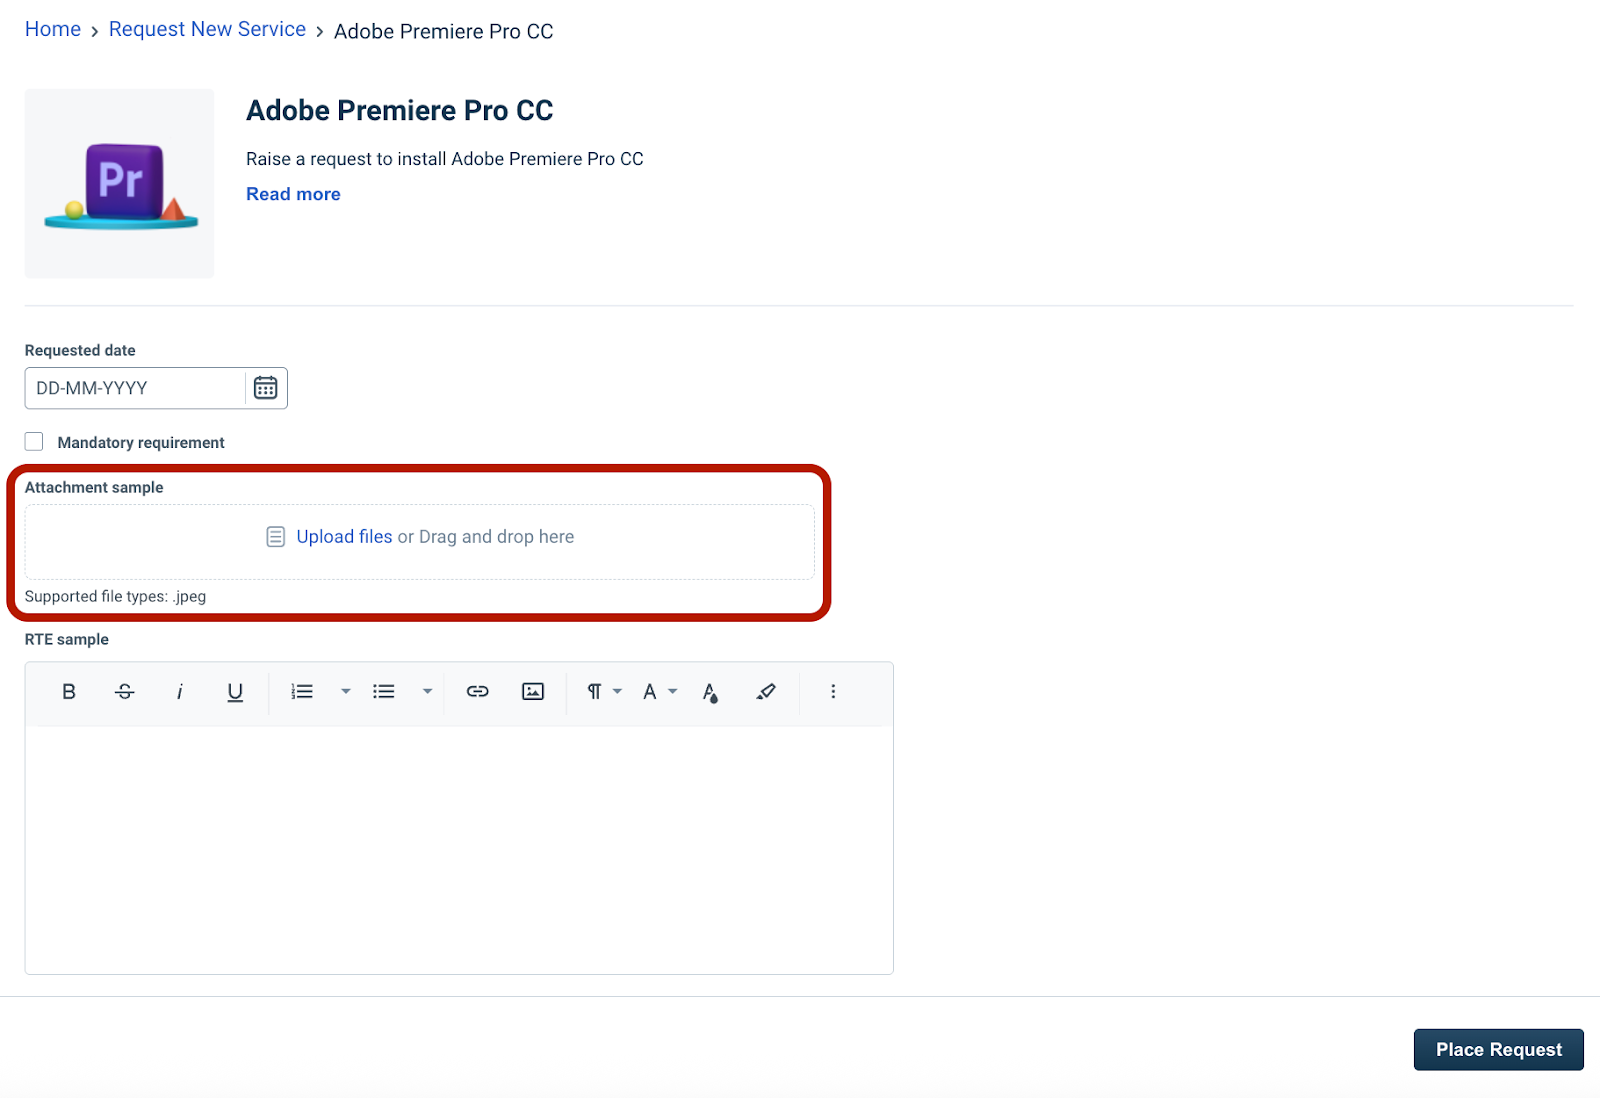Open font size dropdown
1600x1098 pixels.
tap(660, 691)
